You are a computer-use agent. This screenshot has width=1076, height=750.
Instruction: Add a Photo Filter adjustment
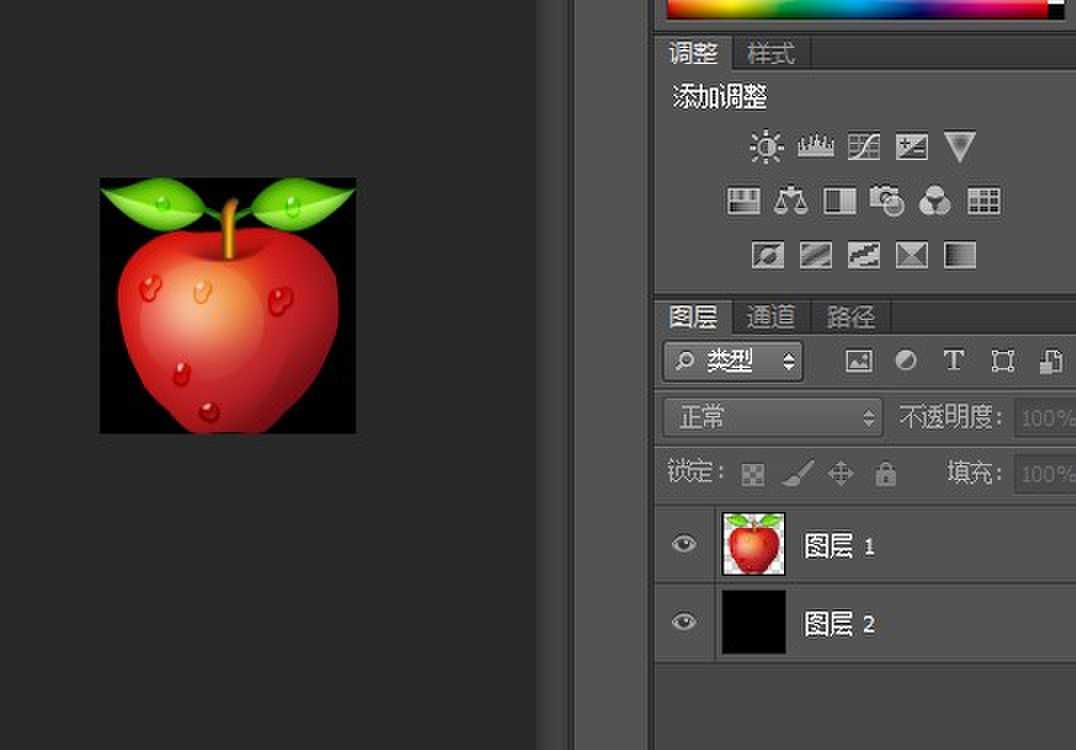coord(887,200)
